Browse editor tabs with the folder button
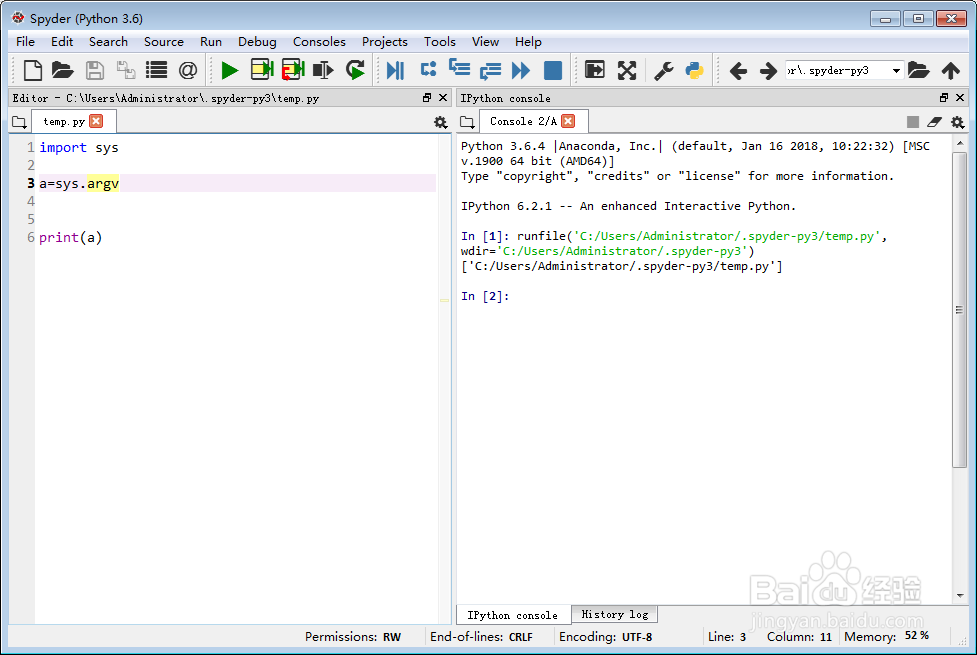977x655 pixels. (19, 122)
